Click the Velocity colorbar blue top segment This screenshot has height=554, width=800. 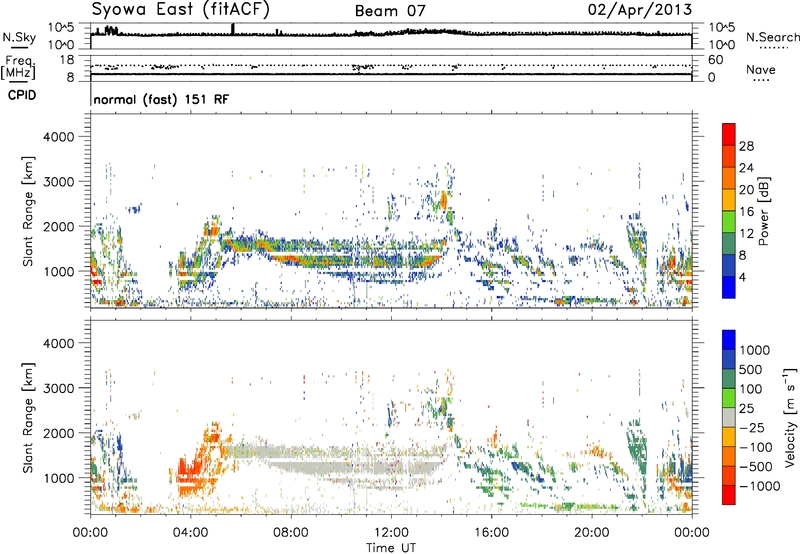(x=729, y=340)
